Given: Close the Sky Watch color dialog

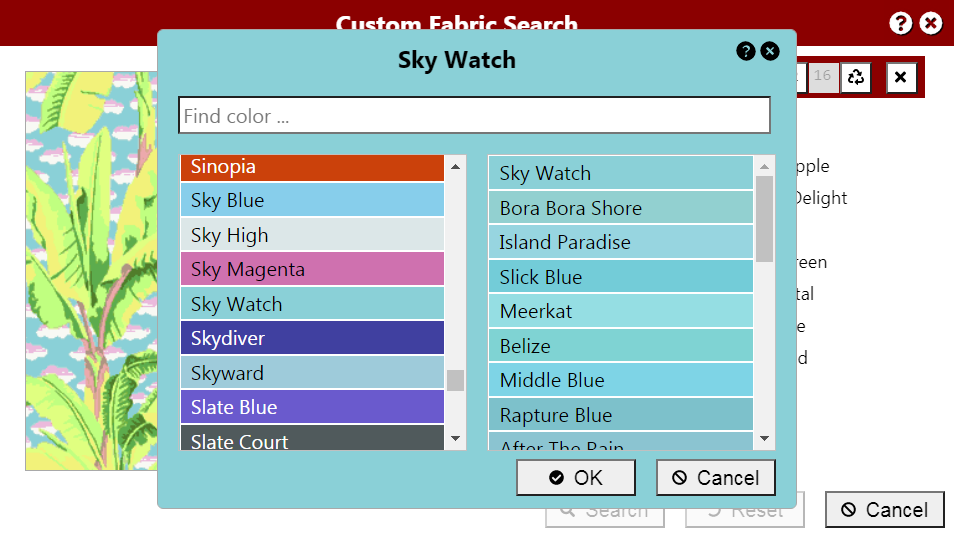Looking at the screenshot, I should pyautogui.click(x=770, y=51).
